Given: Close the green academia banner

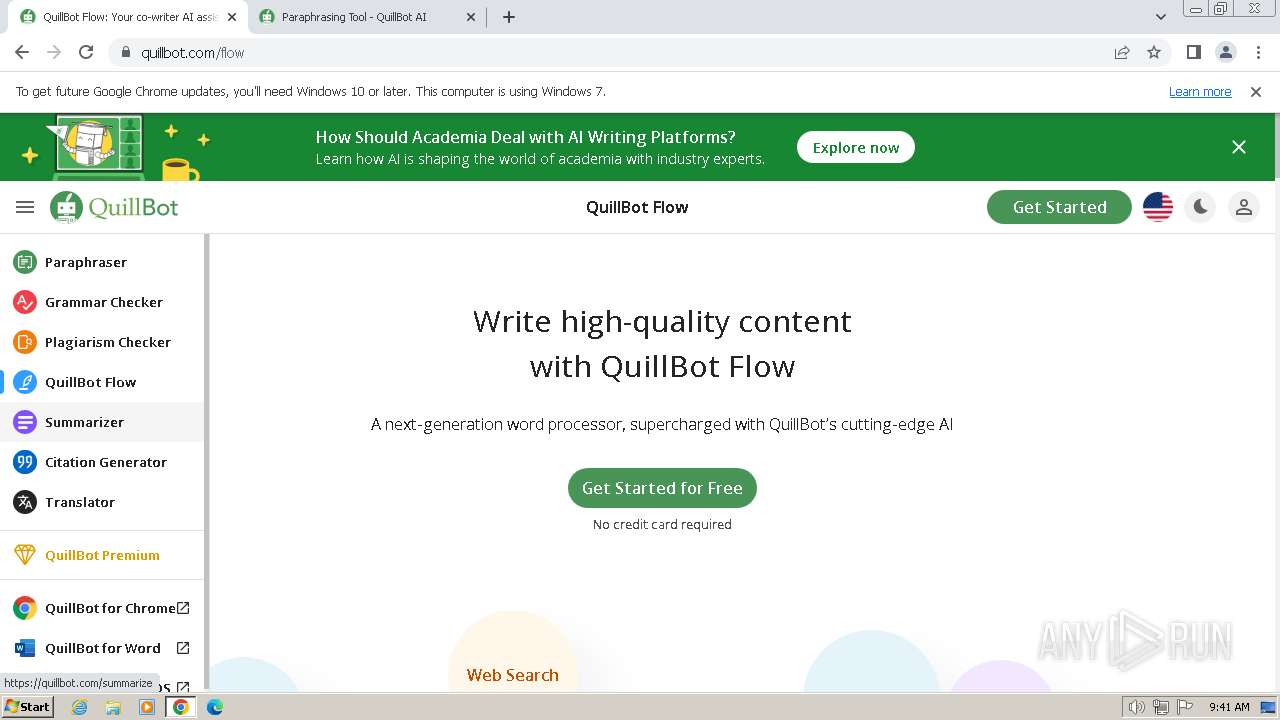Looking at the screenshot, I should point(1239,147).
